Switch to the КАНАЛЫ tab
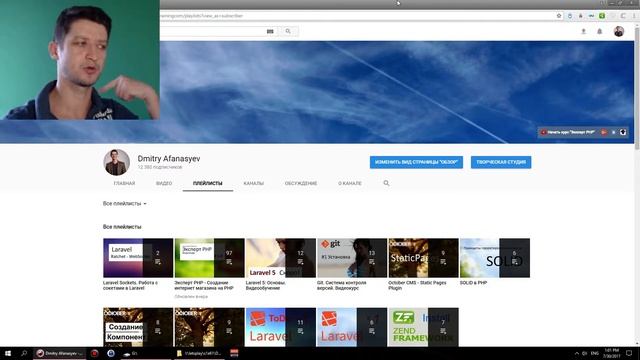 point(253,183)
